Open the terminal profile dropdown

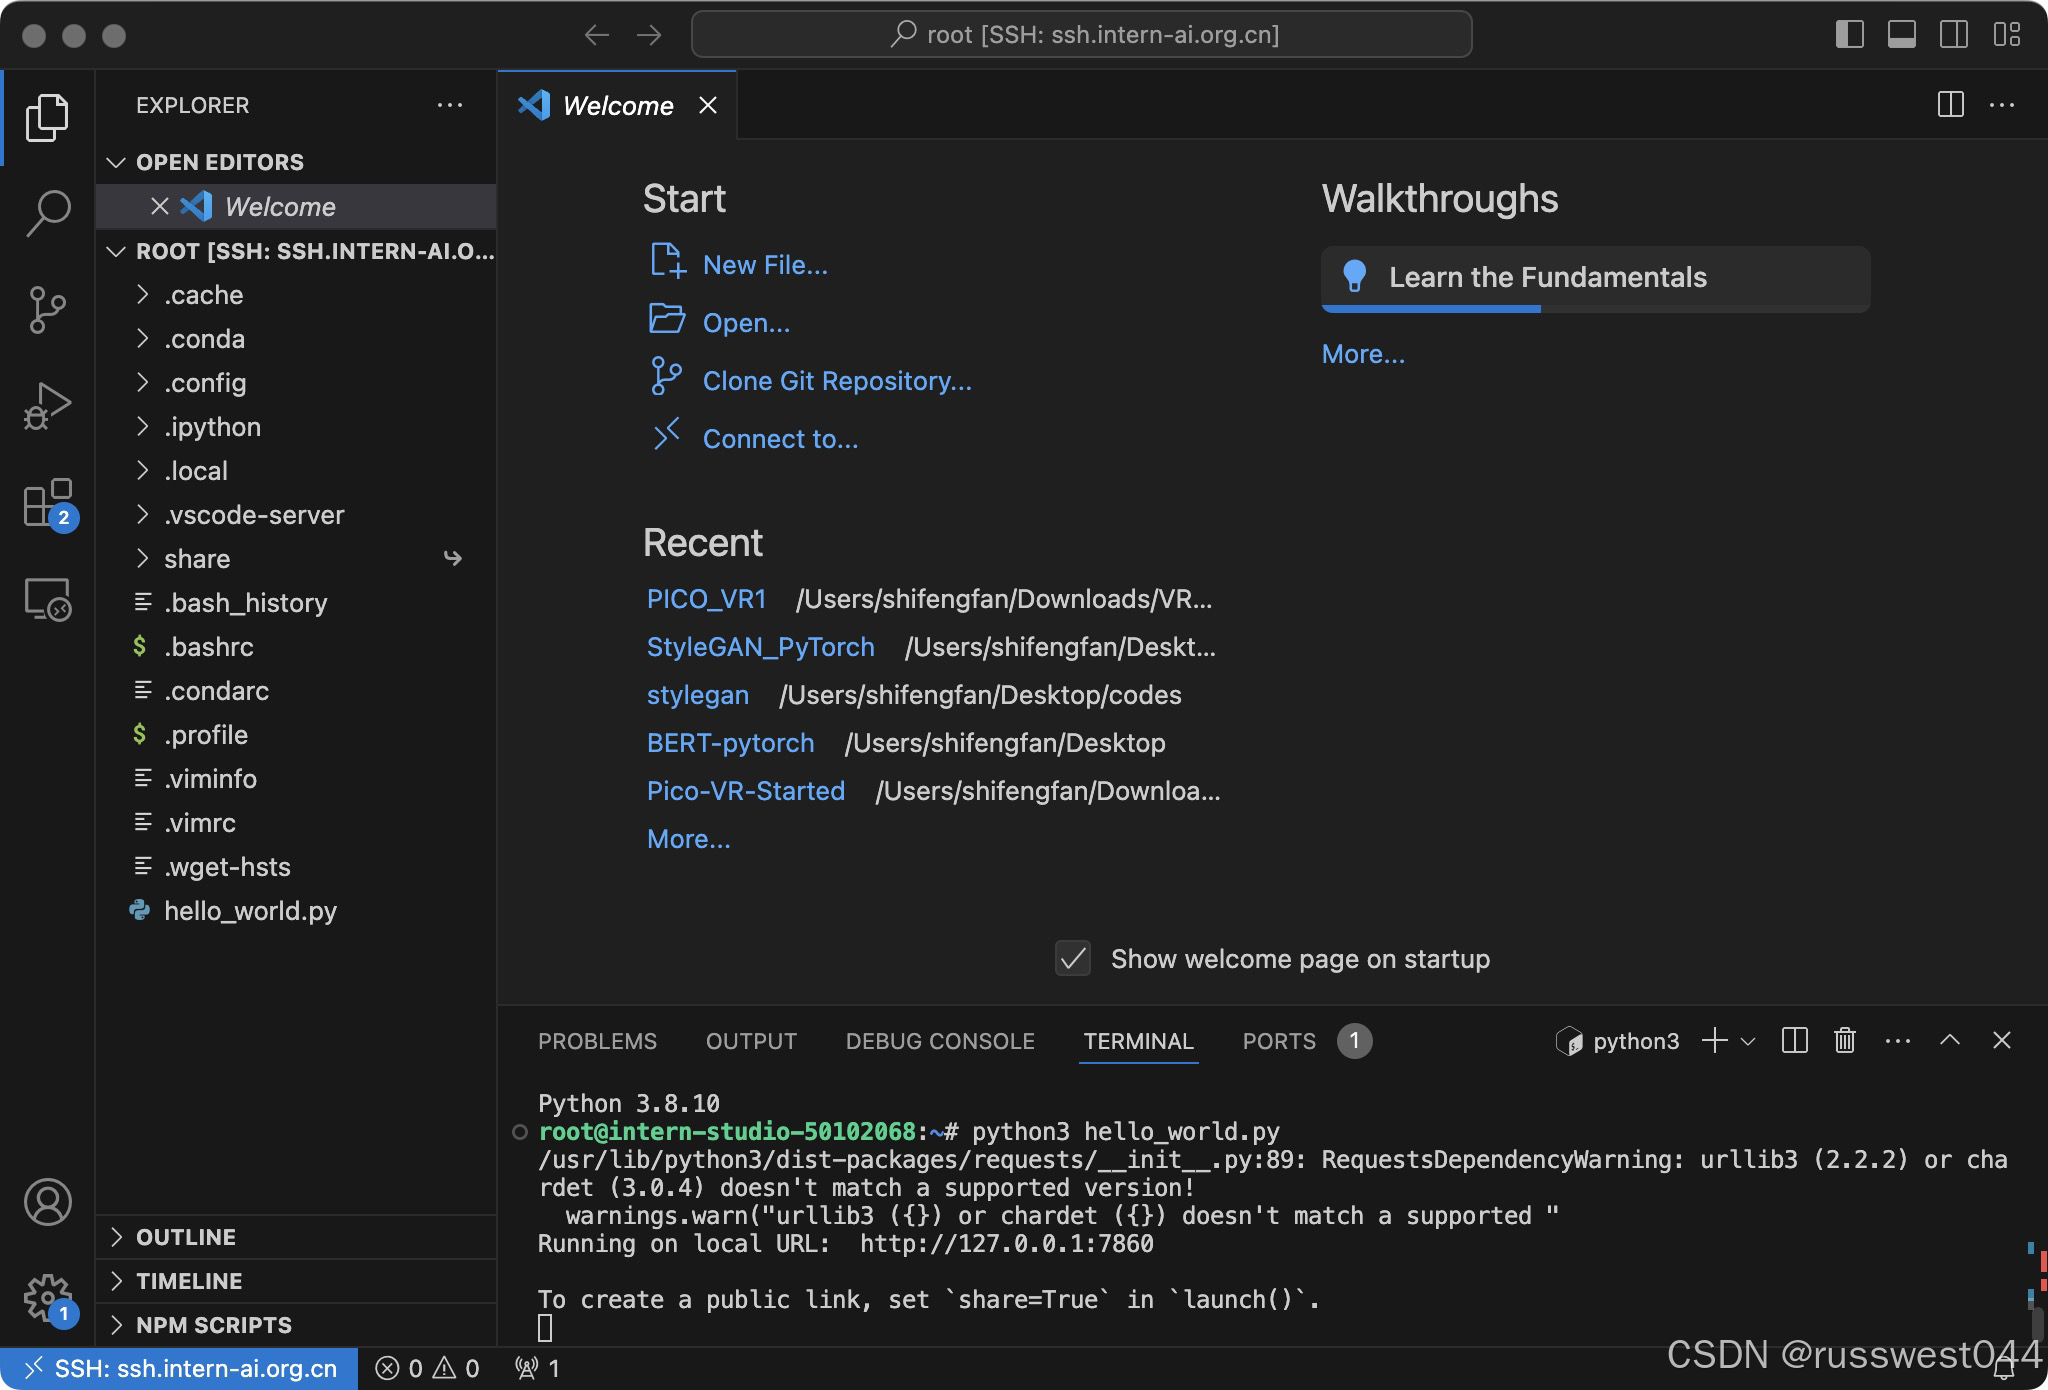[x=1748, y=1041]
